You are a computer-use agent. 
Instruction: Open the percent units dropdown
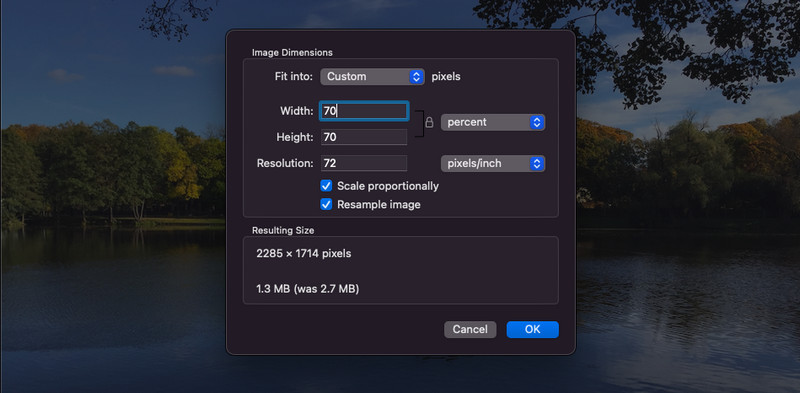pyautogui.click(x=493, y=122)
